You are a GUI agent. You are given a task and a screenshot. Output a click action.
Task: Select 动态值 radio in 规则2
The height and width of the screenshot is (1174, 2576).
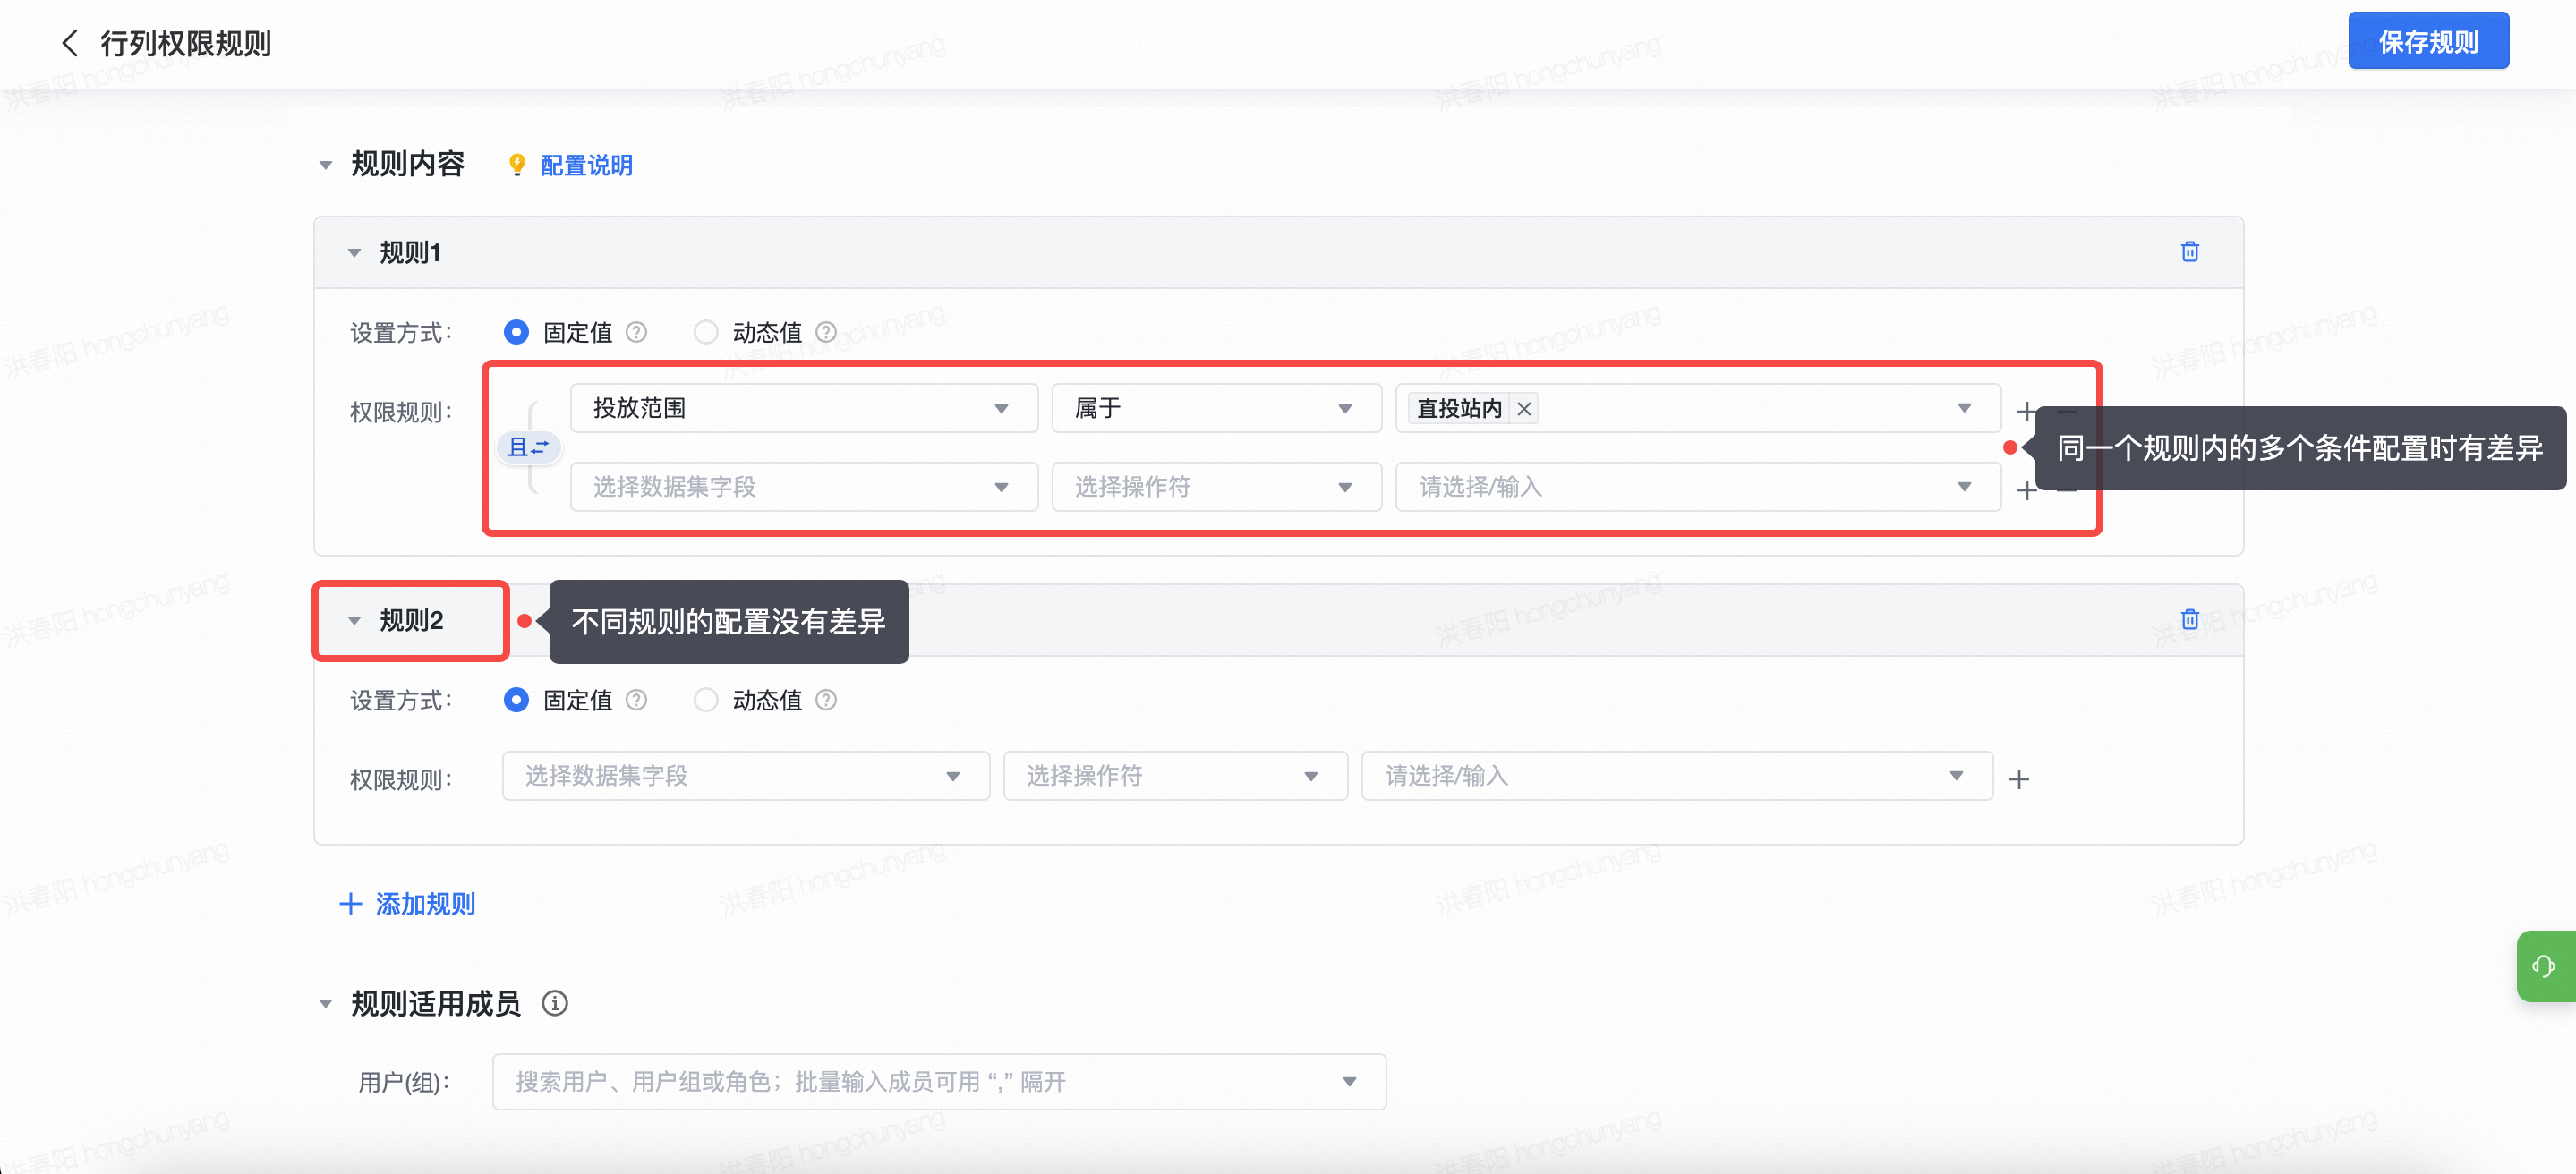coord(706,700)
